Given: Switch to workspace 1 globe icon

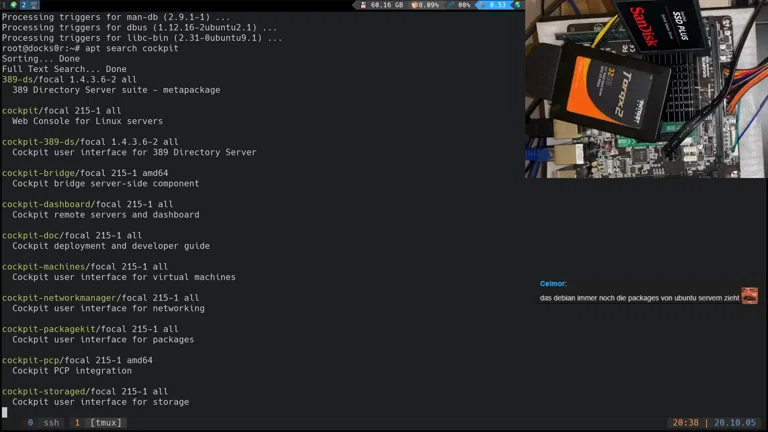Looking at the screenshot, I should click(13, 5).
